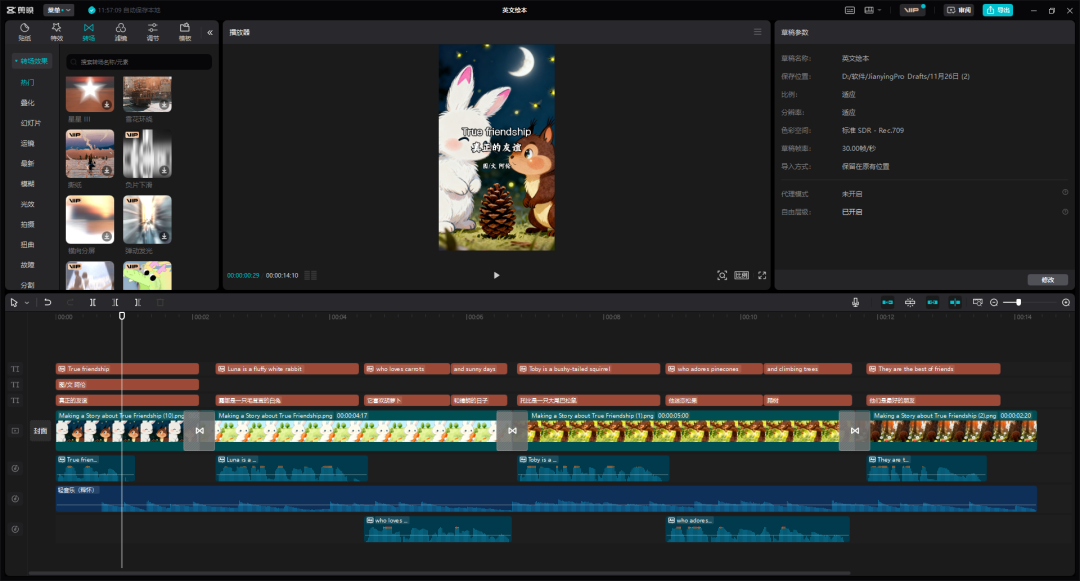
Task: Click the zoom-in plus icon for the timeline
Action: [1065, 302]
